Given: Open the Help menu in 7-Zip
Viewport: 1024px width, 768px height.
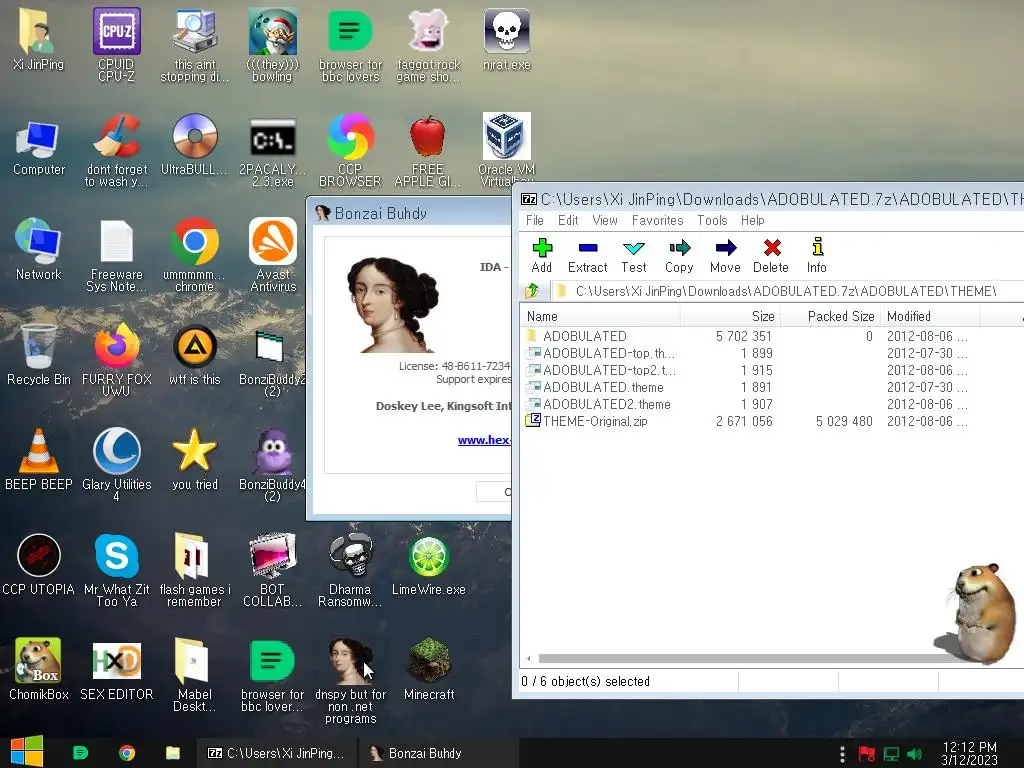Looking at the screenshot, I should pyautogui.click(x=753, y=221).
